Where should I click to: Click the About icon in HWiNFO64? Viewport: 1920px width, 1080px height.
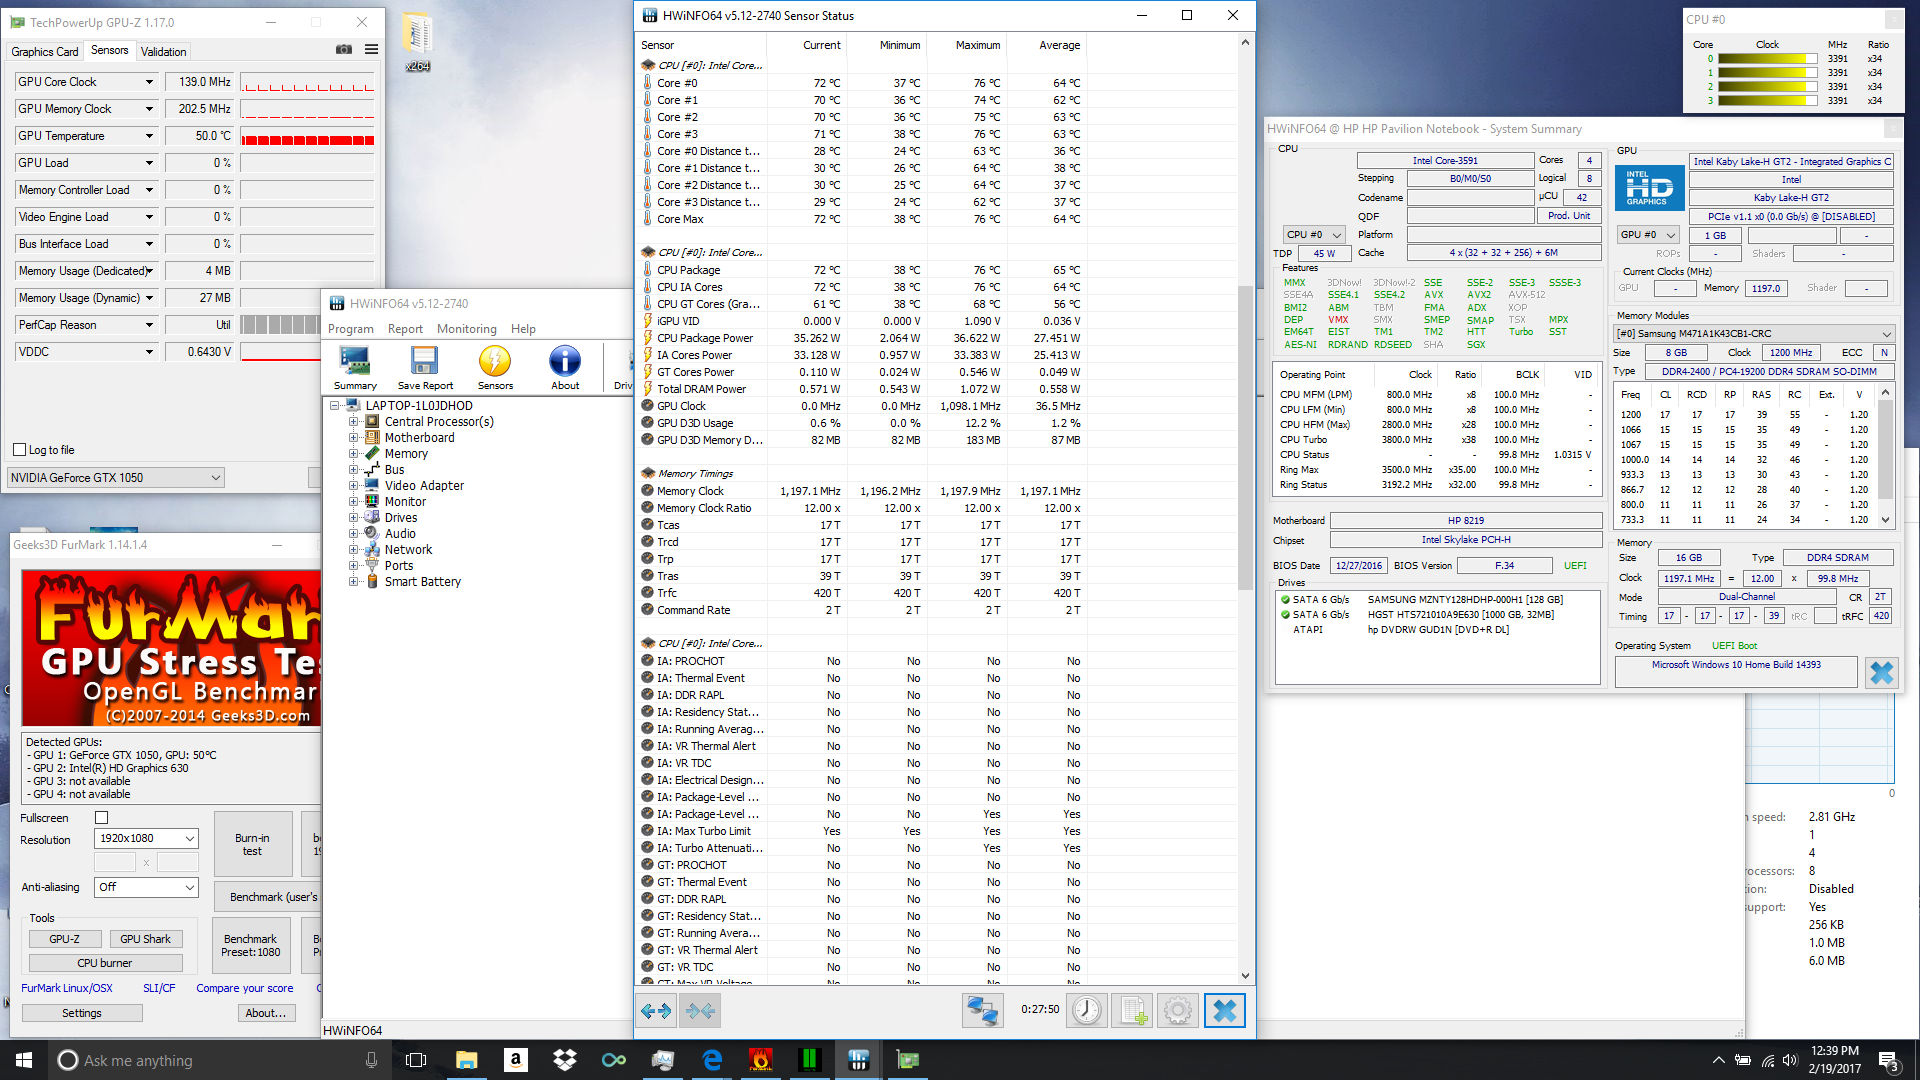coord(565,367)
